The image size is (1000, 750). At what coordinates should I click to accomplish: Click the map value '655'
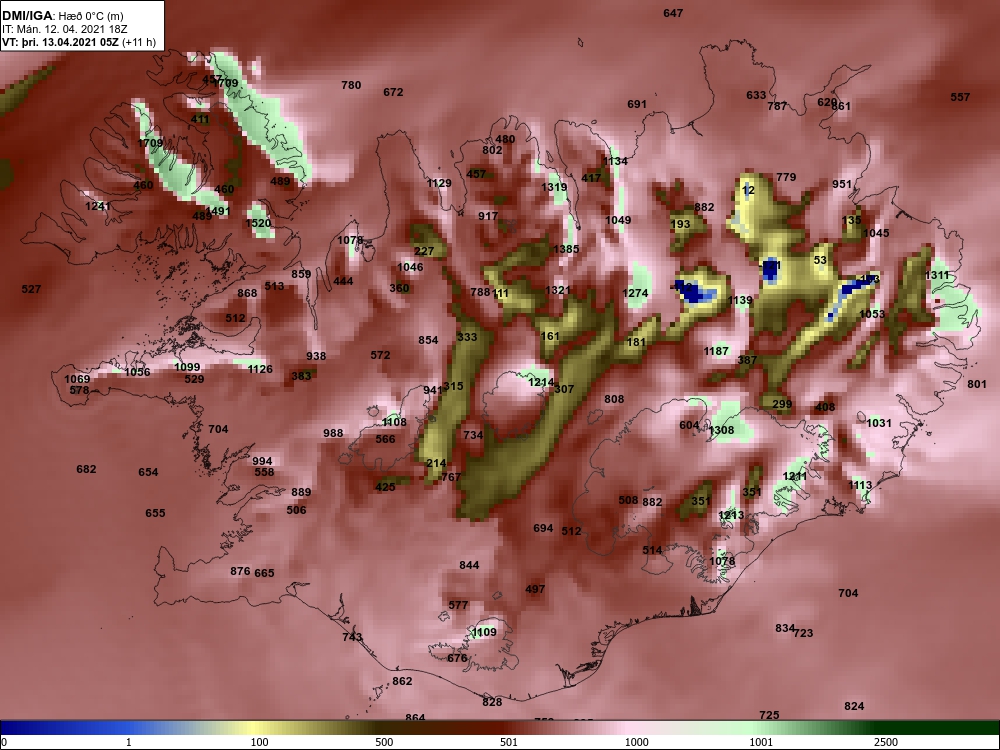click(x=155, y=513)
